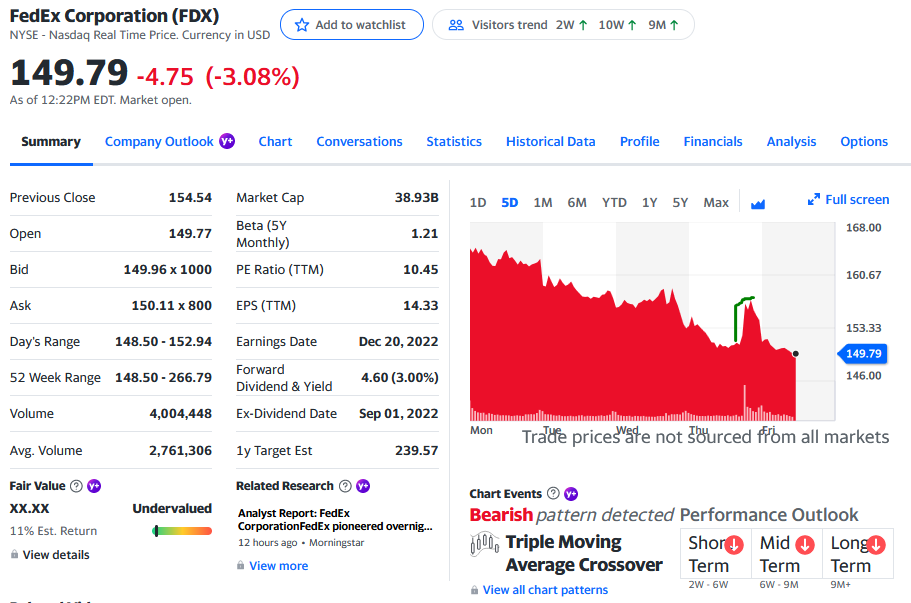Select the Summary tab
Screen dimensions: 911x603
51,142
